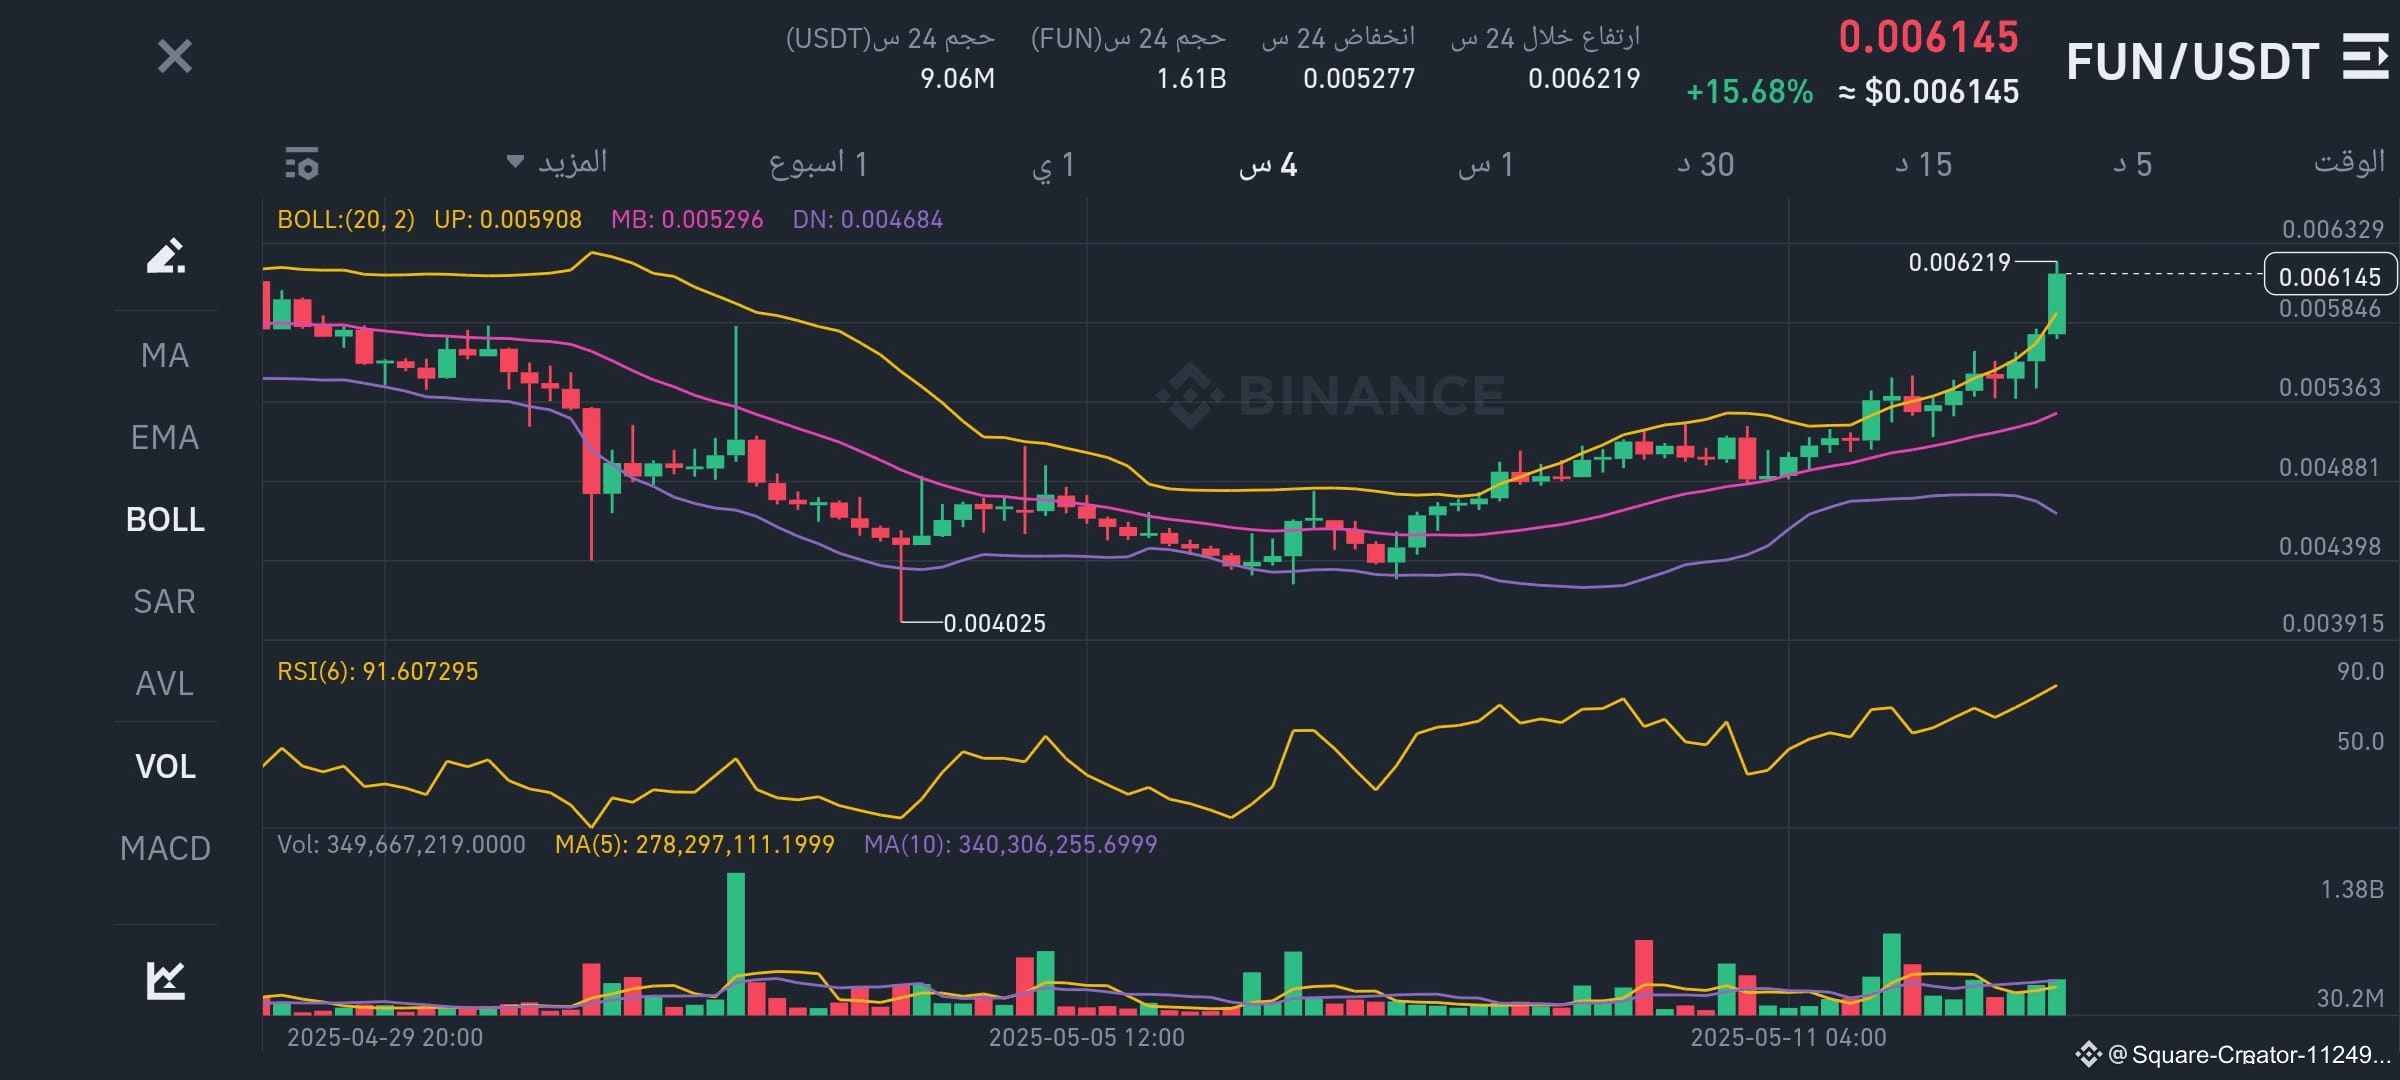Switch to the 1 اسبوع interval
Image resolution: width=2400 pixels, height=1080 pixels.
pos(818,164)
